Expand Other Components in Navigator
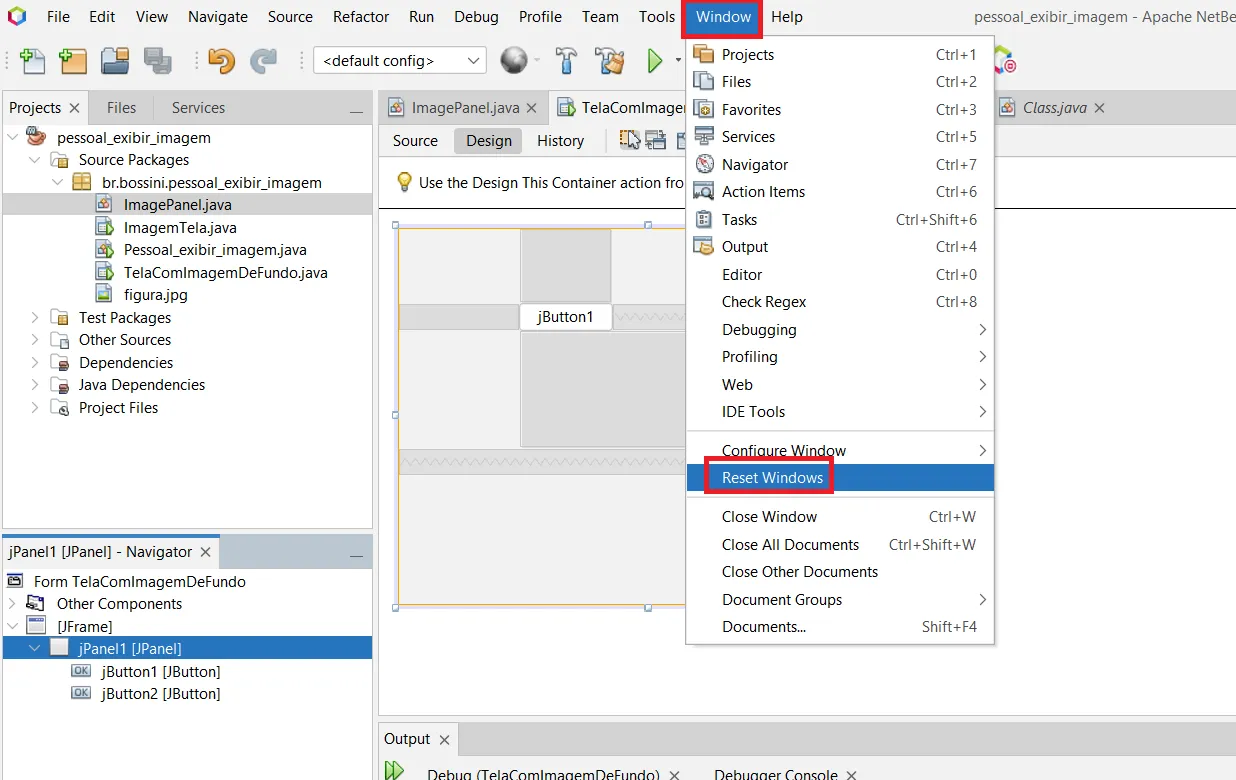 [13, 603]
